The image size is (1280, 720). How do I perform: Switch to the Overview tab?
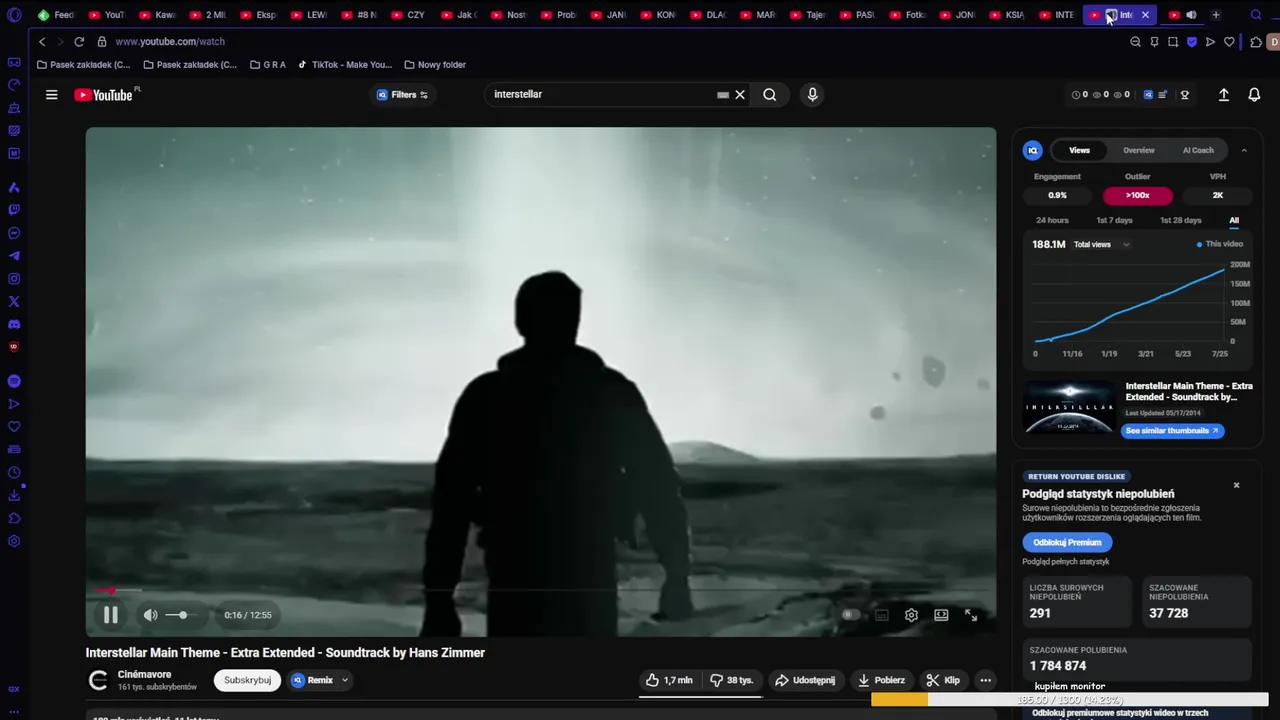tap(1138, 151)
